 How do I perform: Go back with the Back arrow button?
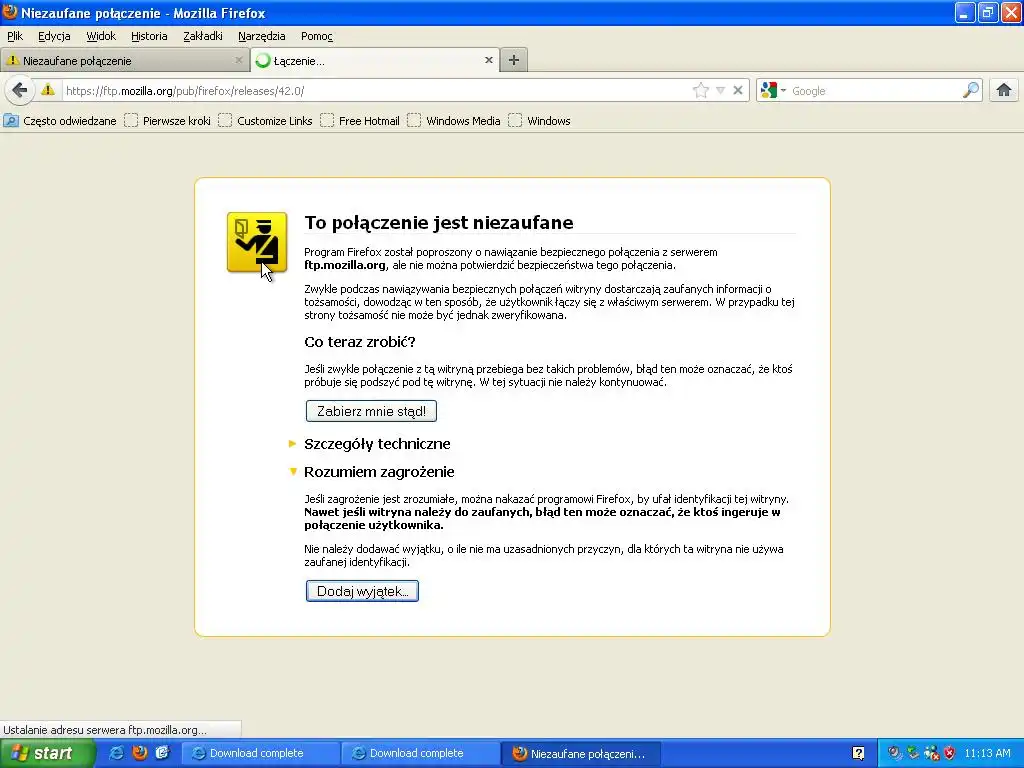20,90
